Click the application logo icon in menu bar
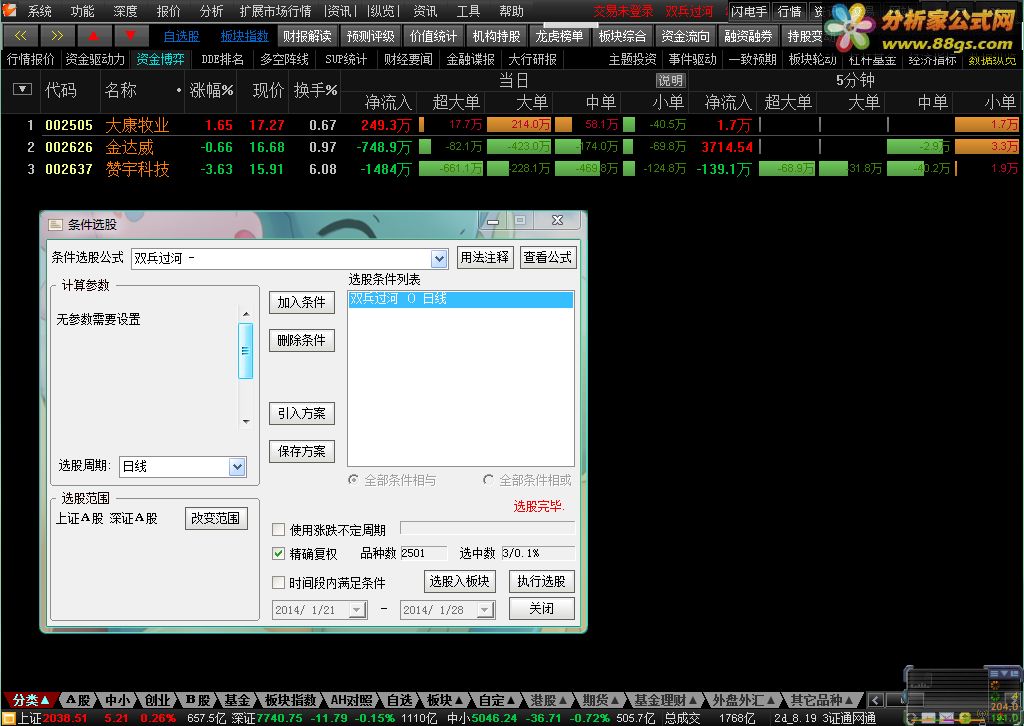 (x=9, y=10)
